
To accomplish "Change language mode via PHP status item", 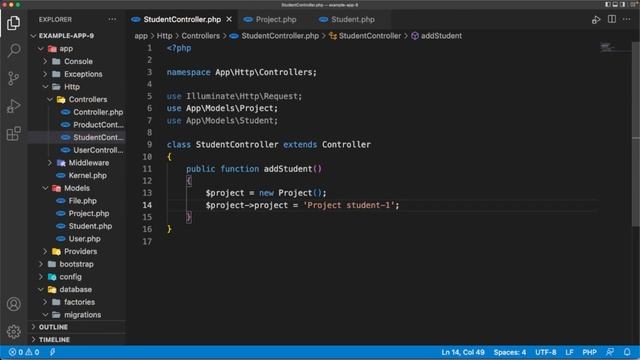I will (589, 352).
